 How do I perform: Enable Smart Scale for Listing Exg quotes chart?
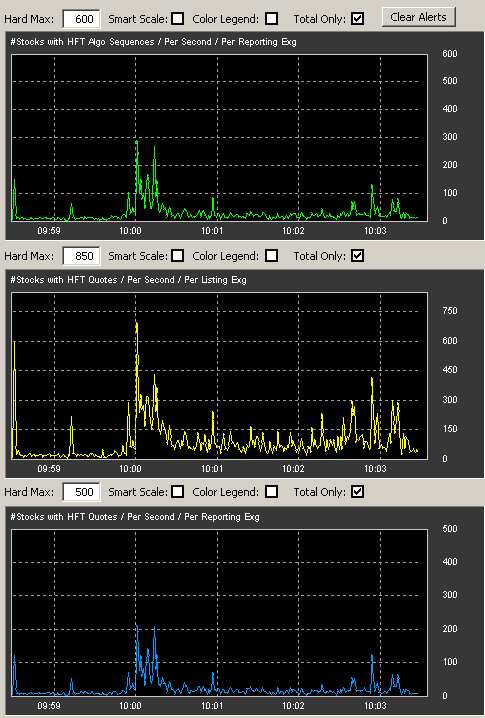pyautogui.click(x=178, y=256)
